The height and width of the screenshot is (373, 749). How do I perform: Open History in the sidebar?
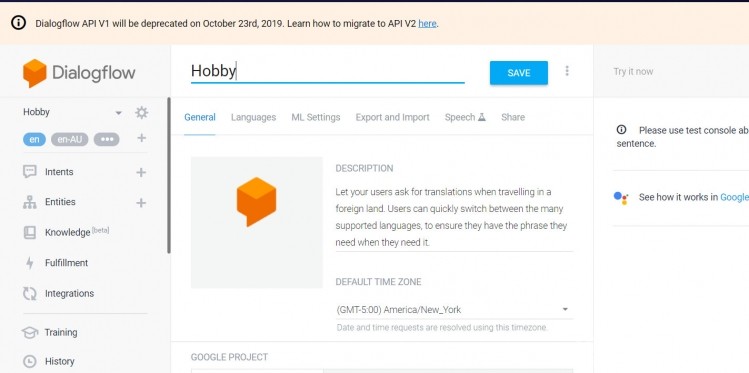click(x=59, y=362)
